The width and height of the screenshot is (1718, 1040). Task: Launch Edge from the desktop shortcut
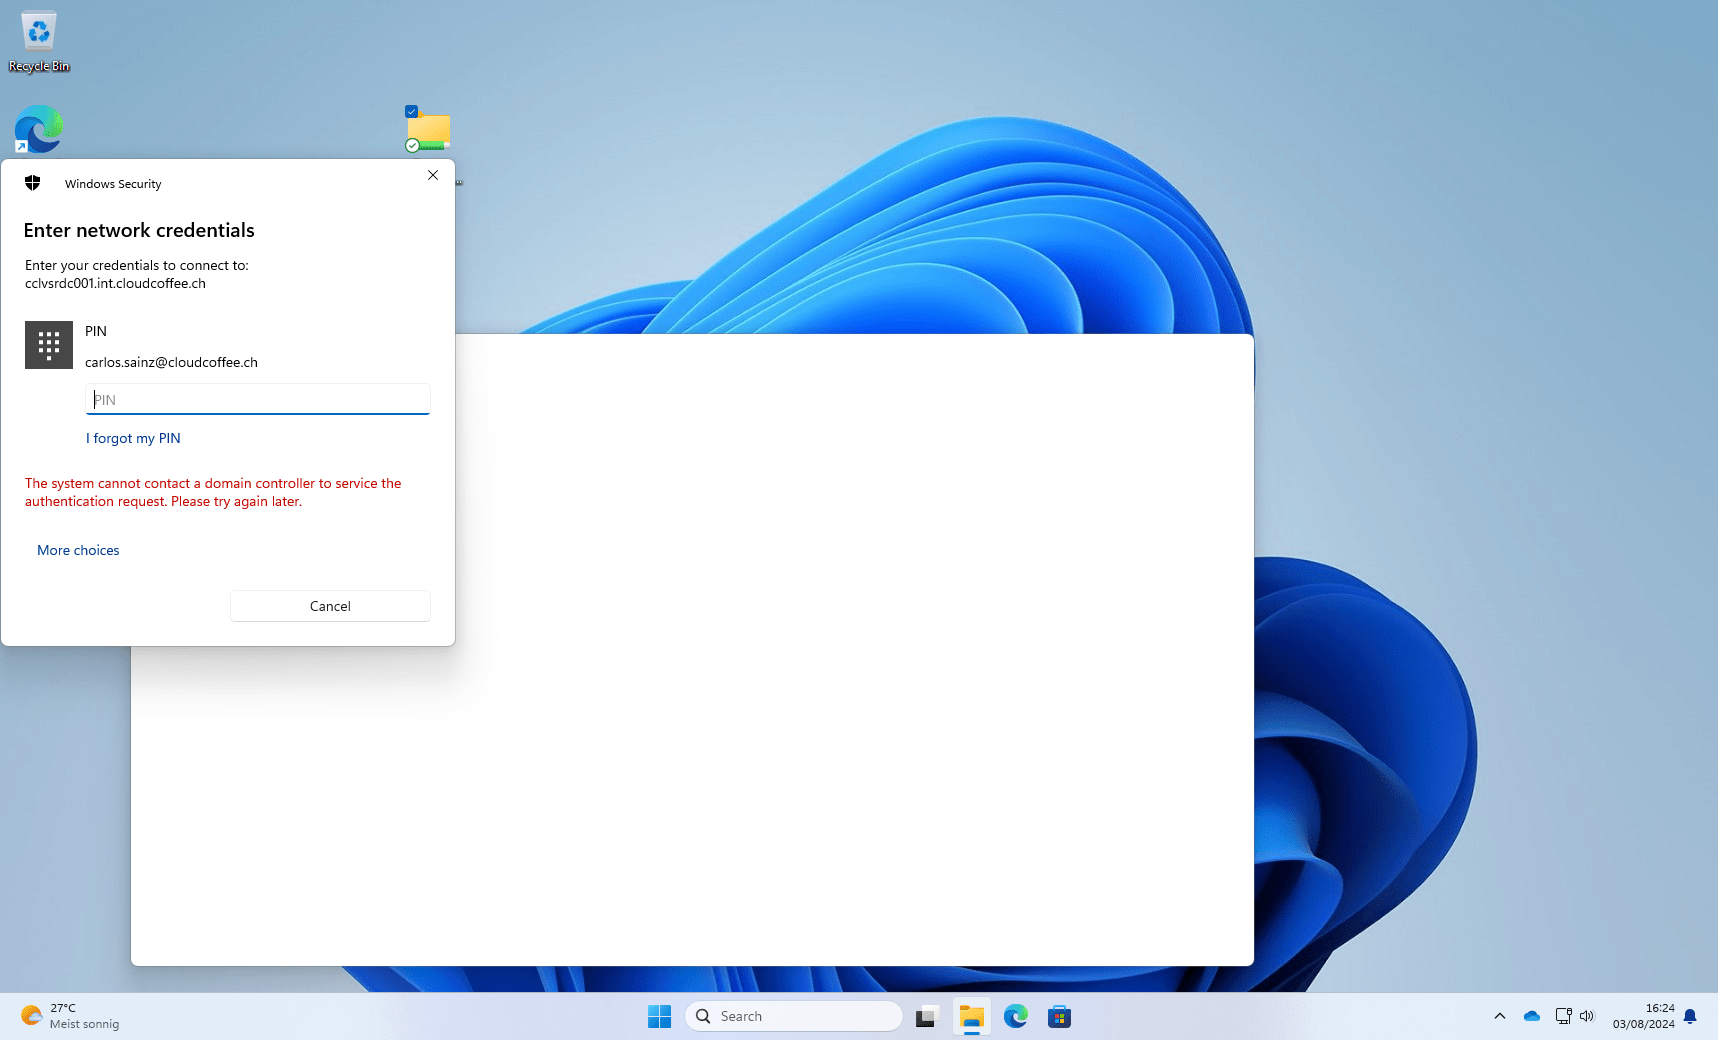[x=38, y=128]
